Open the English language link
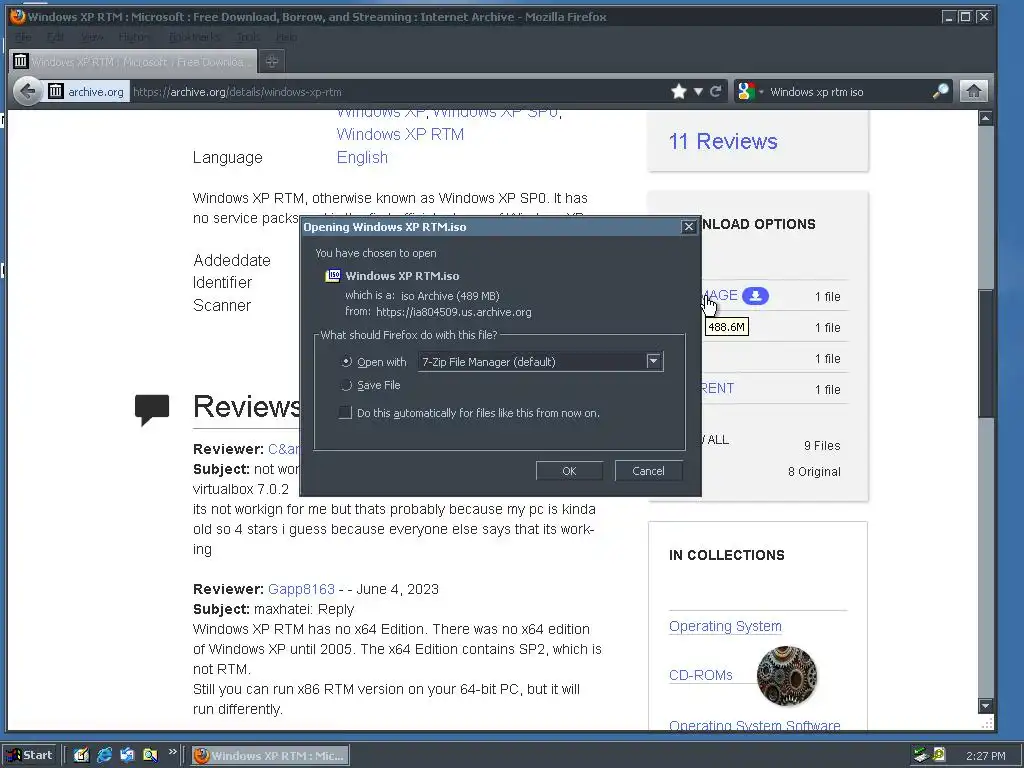The width and height of the screenshot is (1024, 768). coord(362,157)
